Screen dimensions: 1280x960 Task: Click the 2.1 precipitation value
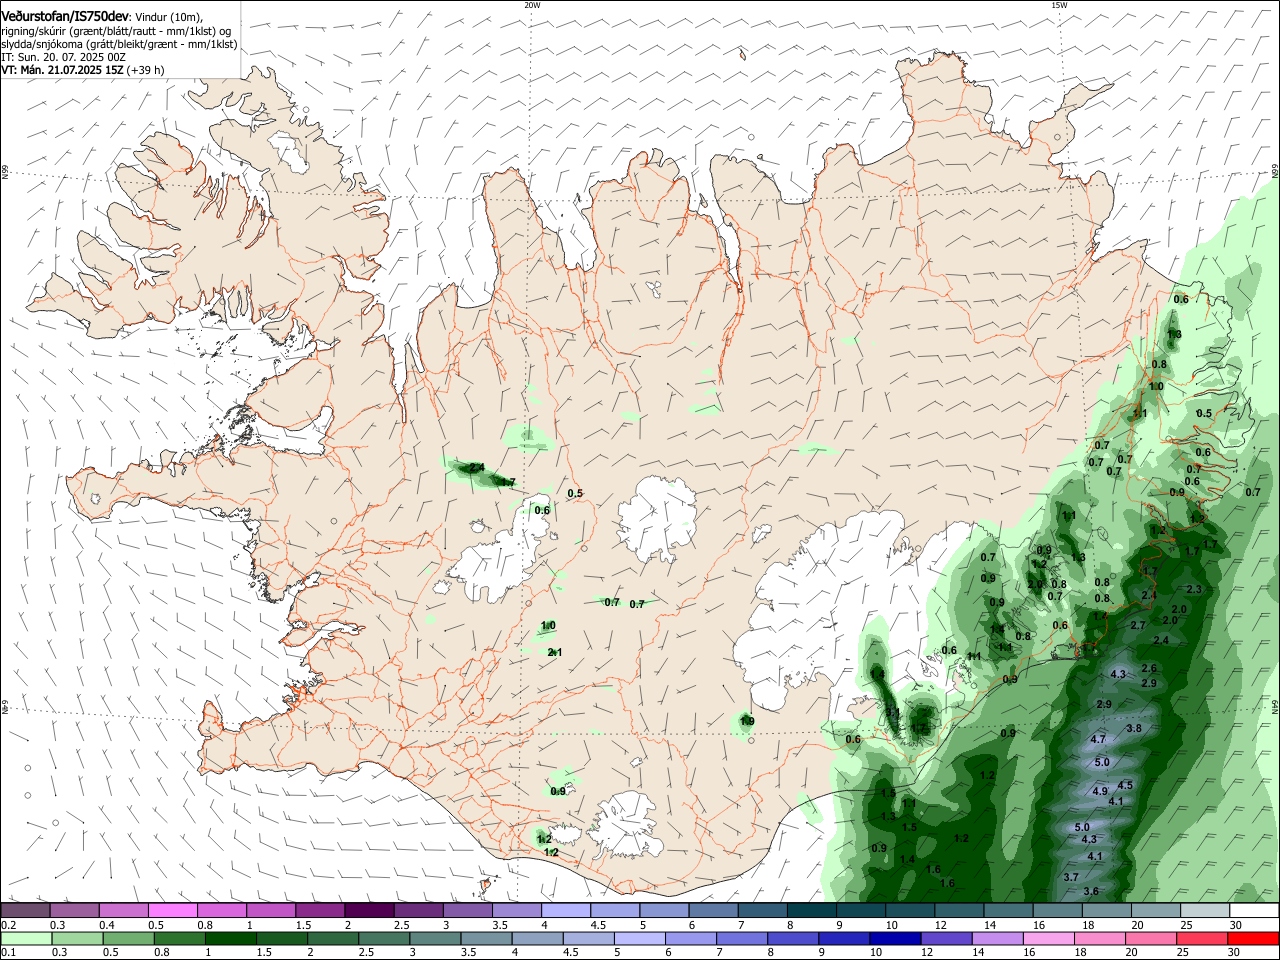[555, 652]
